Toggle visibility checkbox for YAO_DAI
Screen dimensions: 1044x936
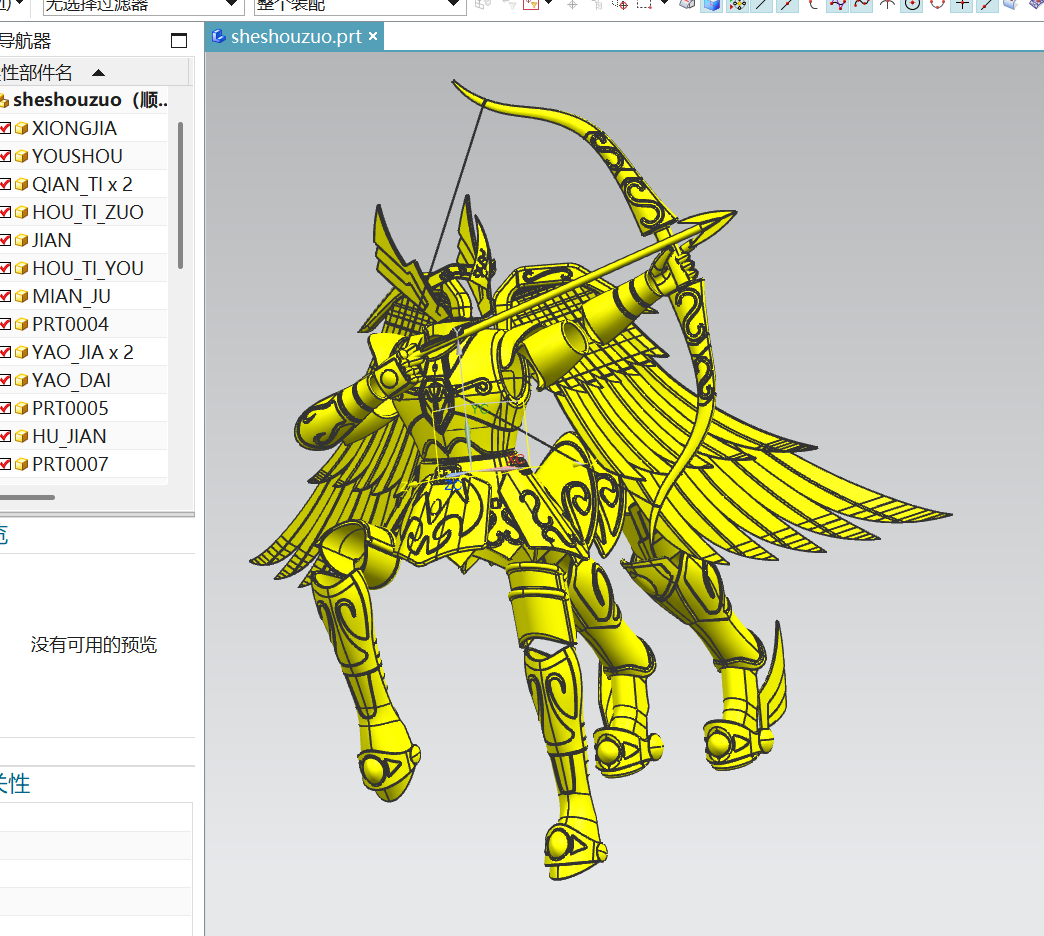(x=5, y=380)
